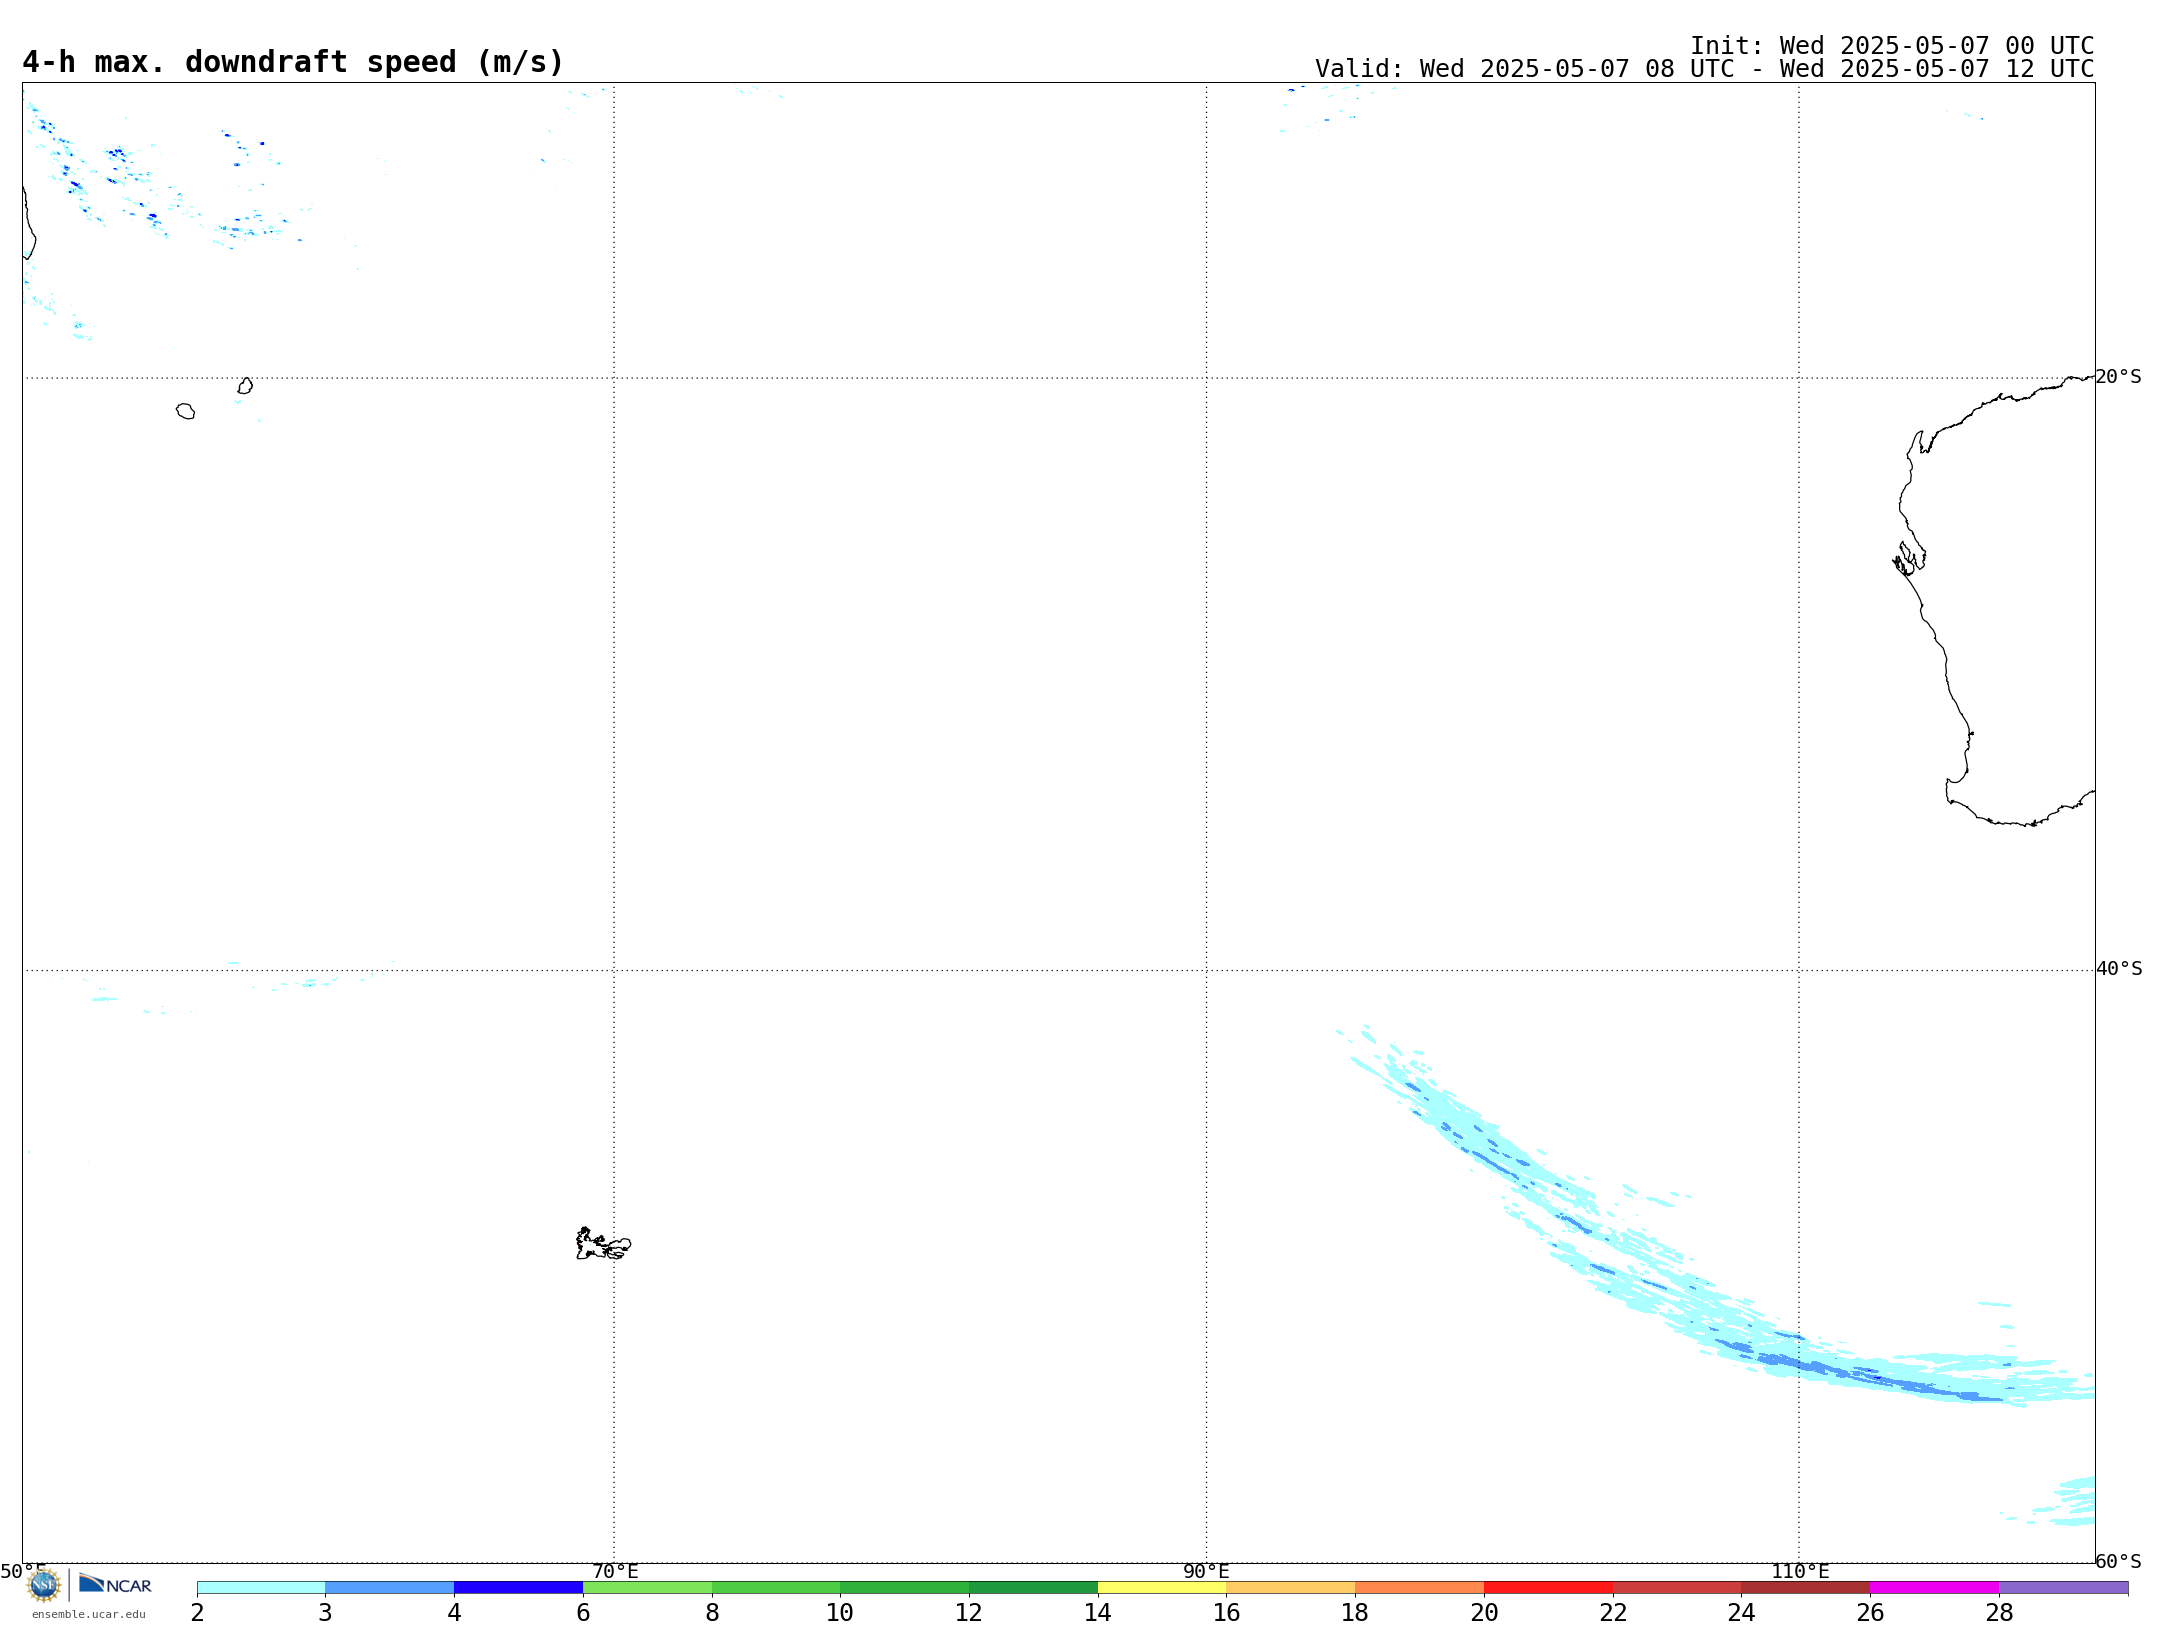Click the light green 6-8 color swatch
2160x1626 pixels.
click(647, 1587)
